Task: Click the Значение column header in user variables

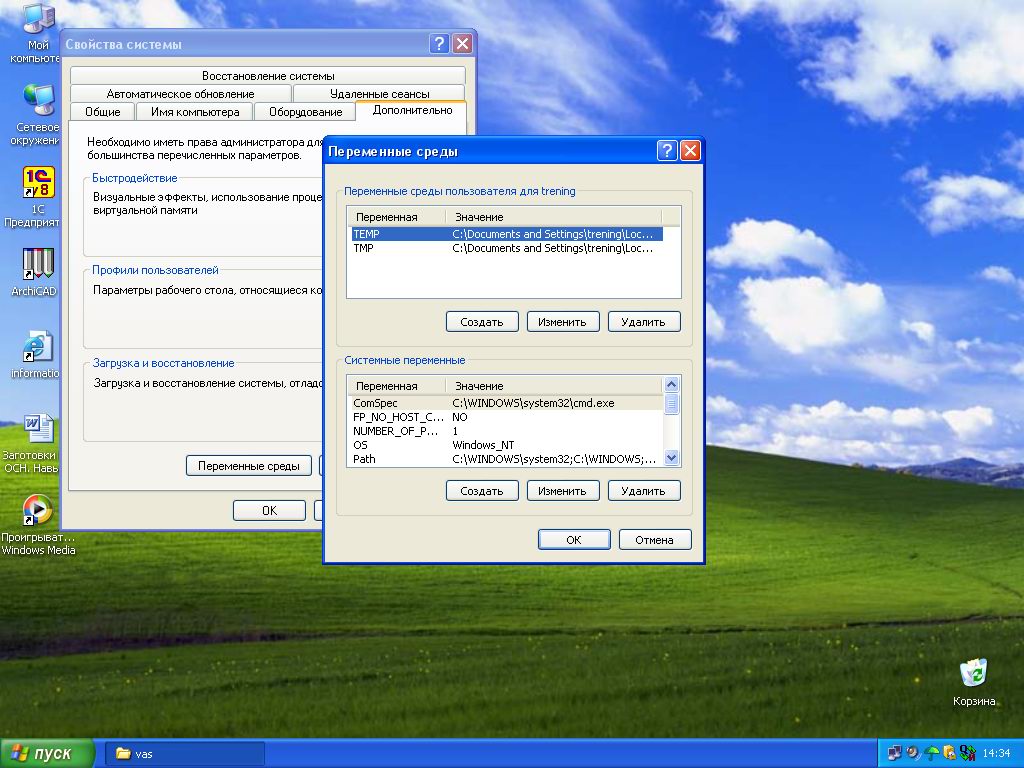Action: 554,217
